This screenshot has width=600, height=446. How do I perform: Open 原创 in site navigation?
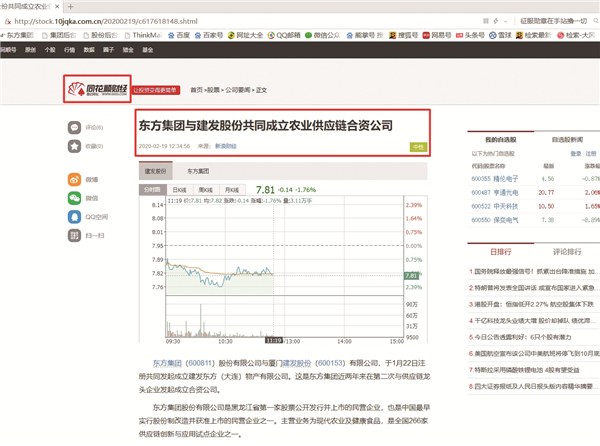coord(30,50)
